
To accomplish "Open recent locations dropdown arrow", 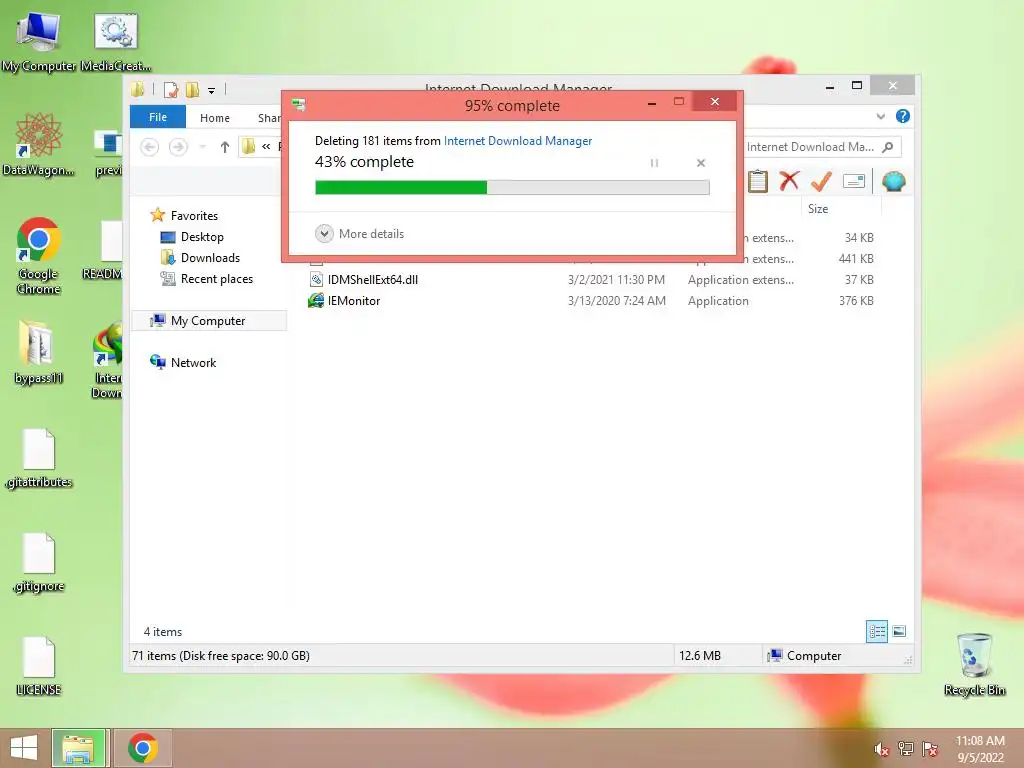I will click(202, 147).
